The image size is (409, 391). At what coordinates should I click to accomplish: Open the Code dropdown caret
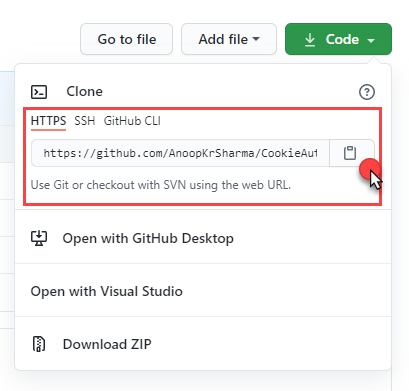click(371, 41)
